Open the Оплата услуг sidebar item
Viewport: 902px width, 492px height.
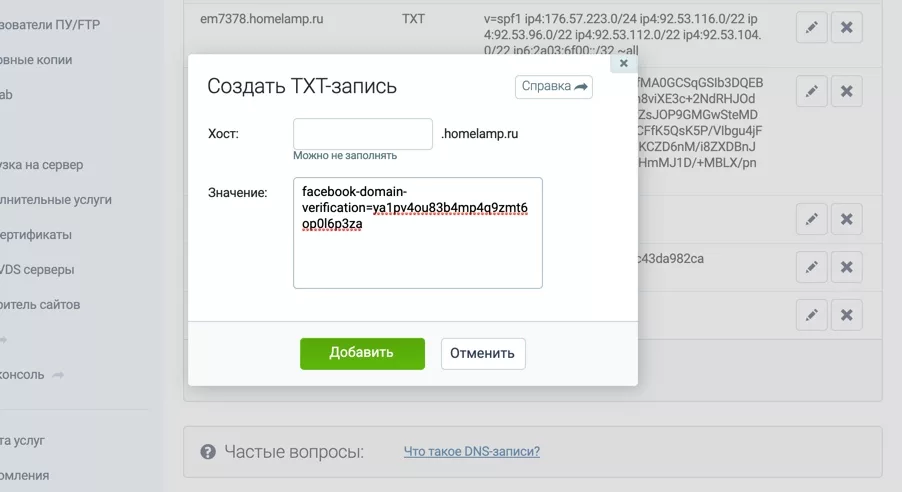(22, 440)
